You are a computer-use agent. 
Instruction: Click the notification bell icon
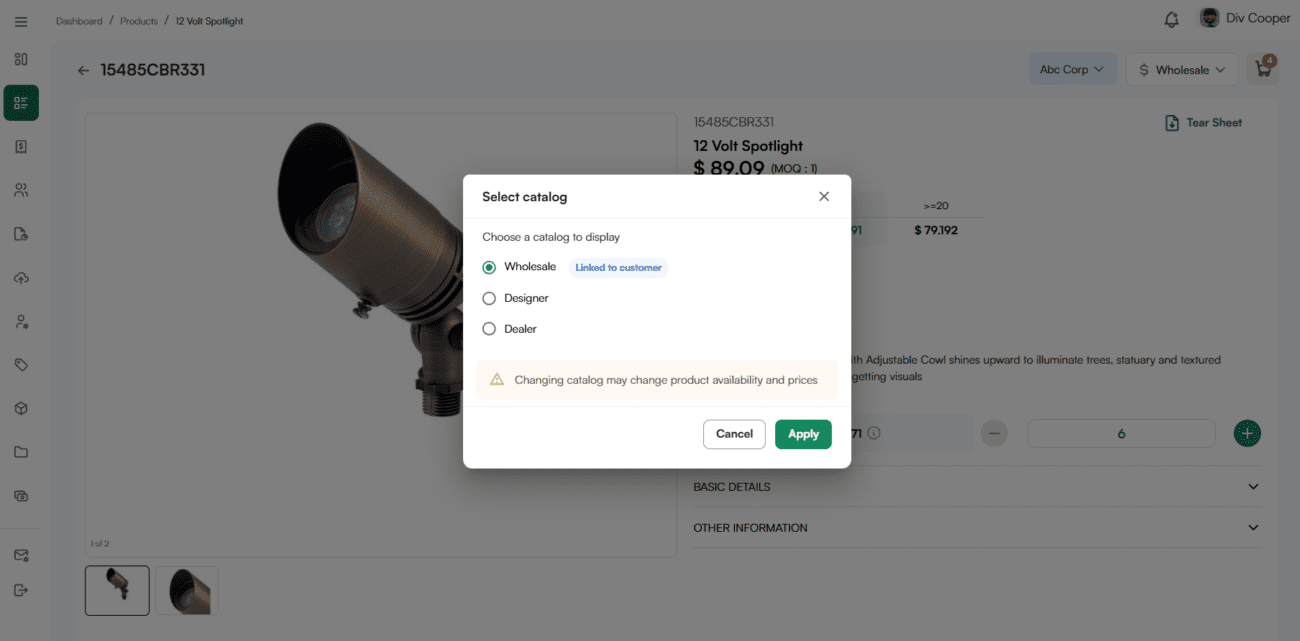(x=1171, y=20)
